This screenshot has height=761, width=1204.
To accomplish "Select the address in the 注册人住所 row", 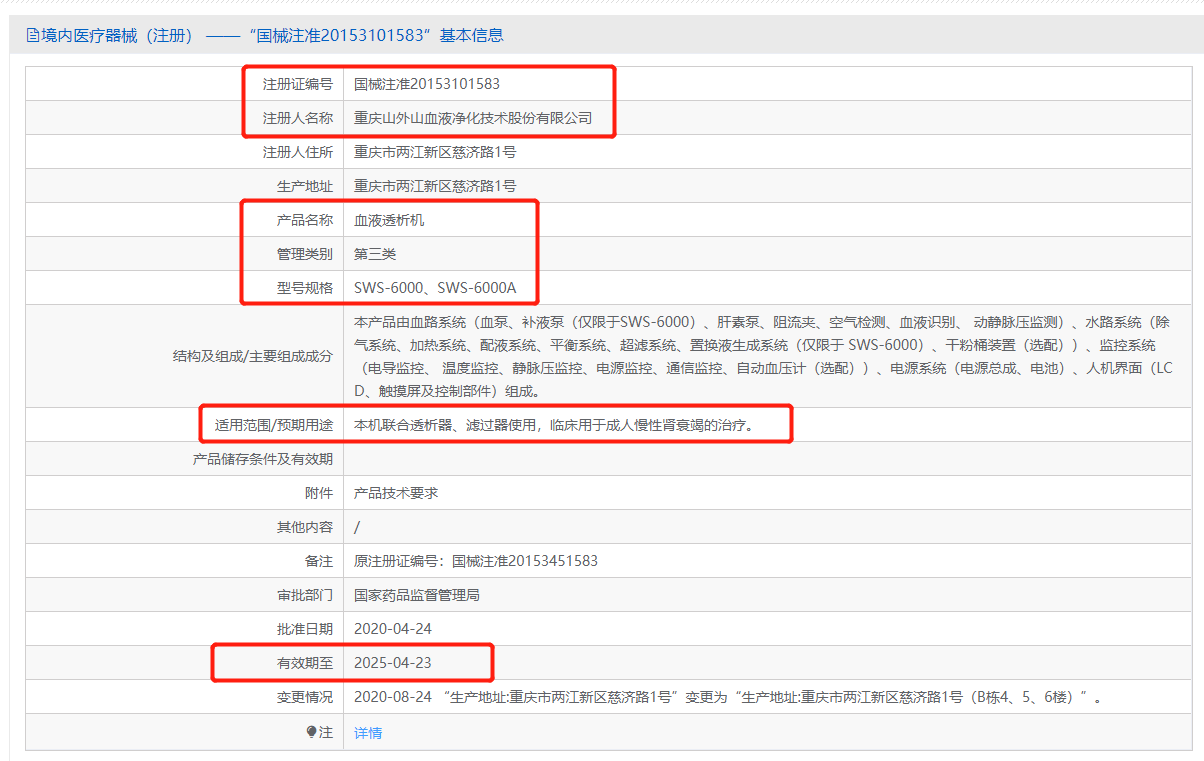I will (435, 152).
